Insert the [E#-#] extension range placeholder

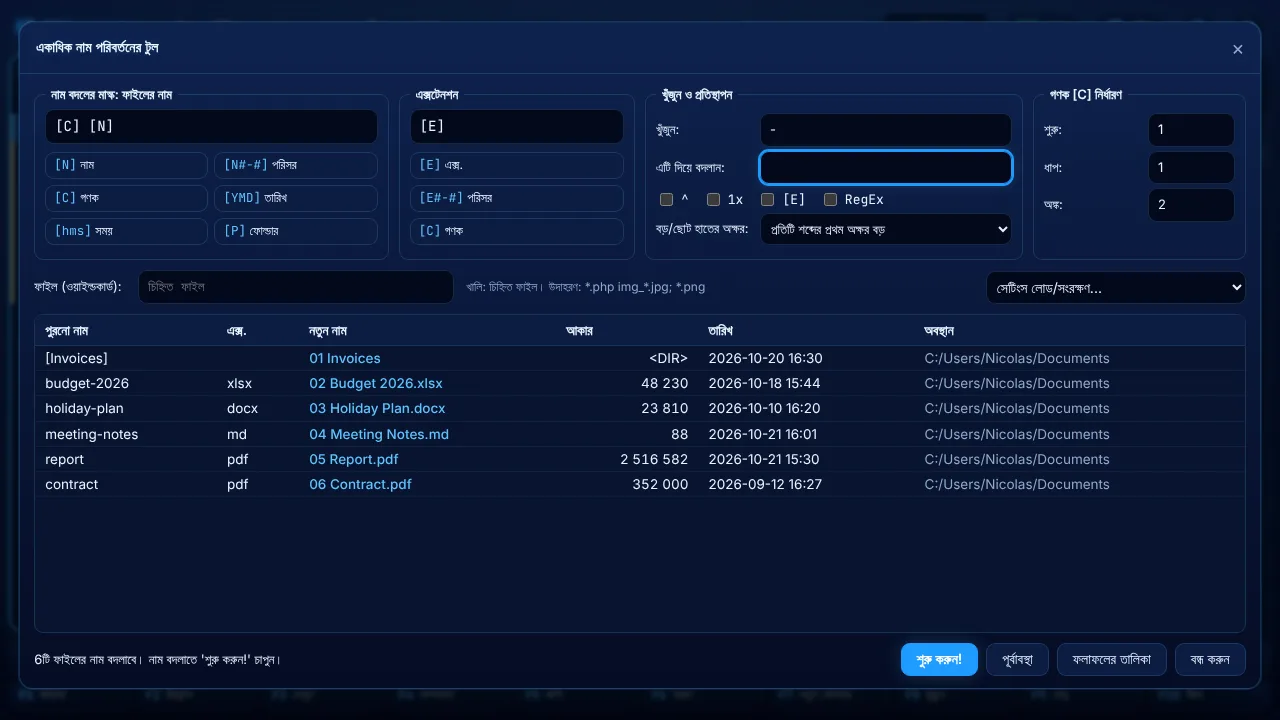pyautogui.click(x=517, y=198)
